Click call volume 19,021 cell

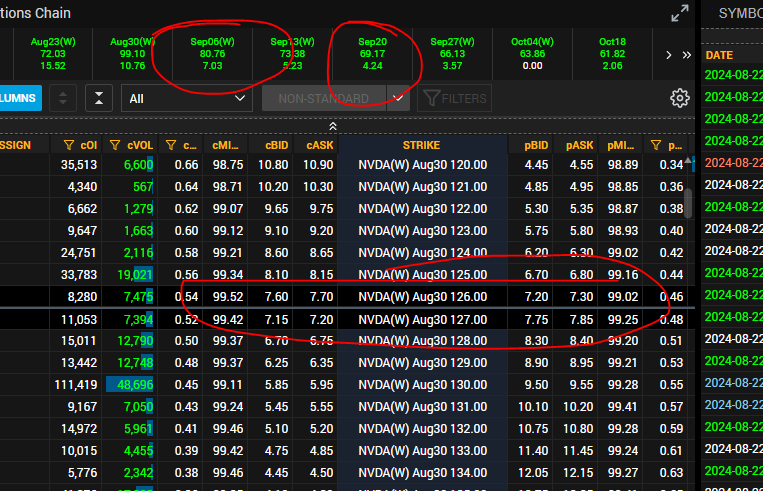tap(129, 275)
